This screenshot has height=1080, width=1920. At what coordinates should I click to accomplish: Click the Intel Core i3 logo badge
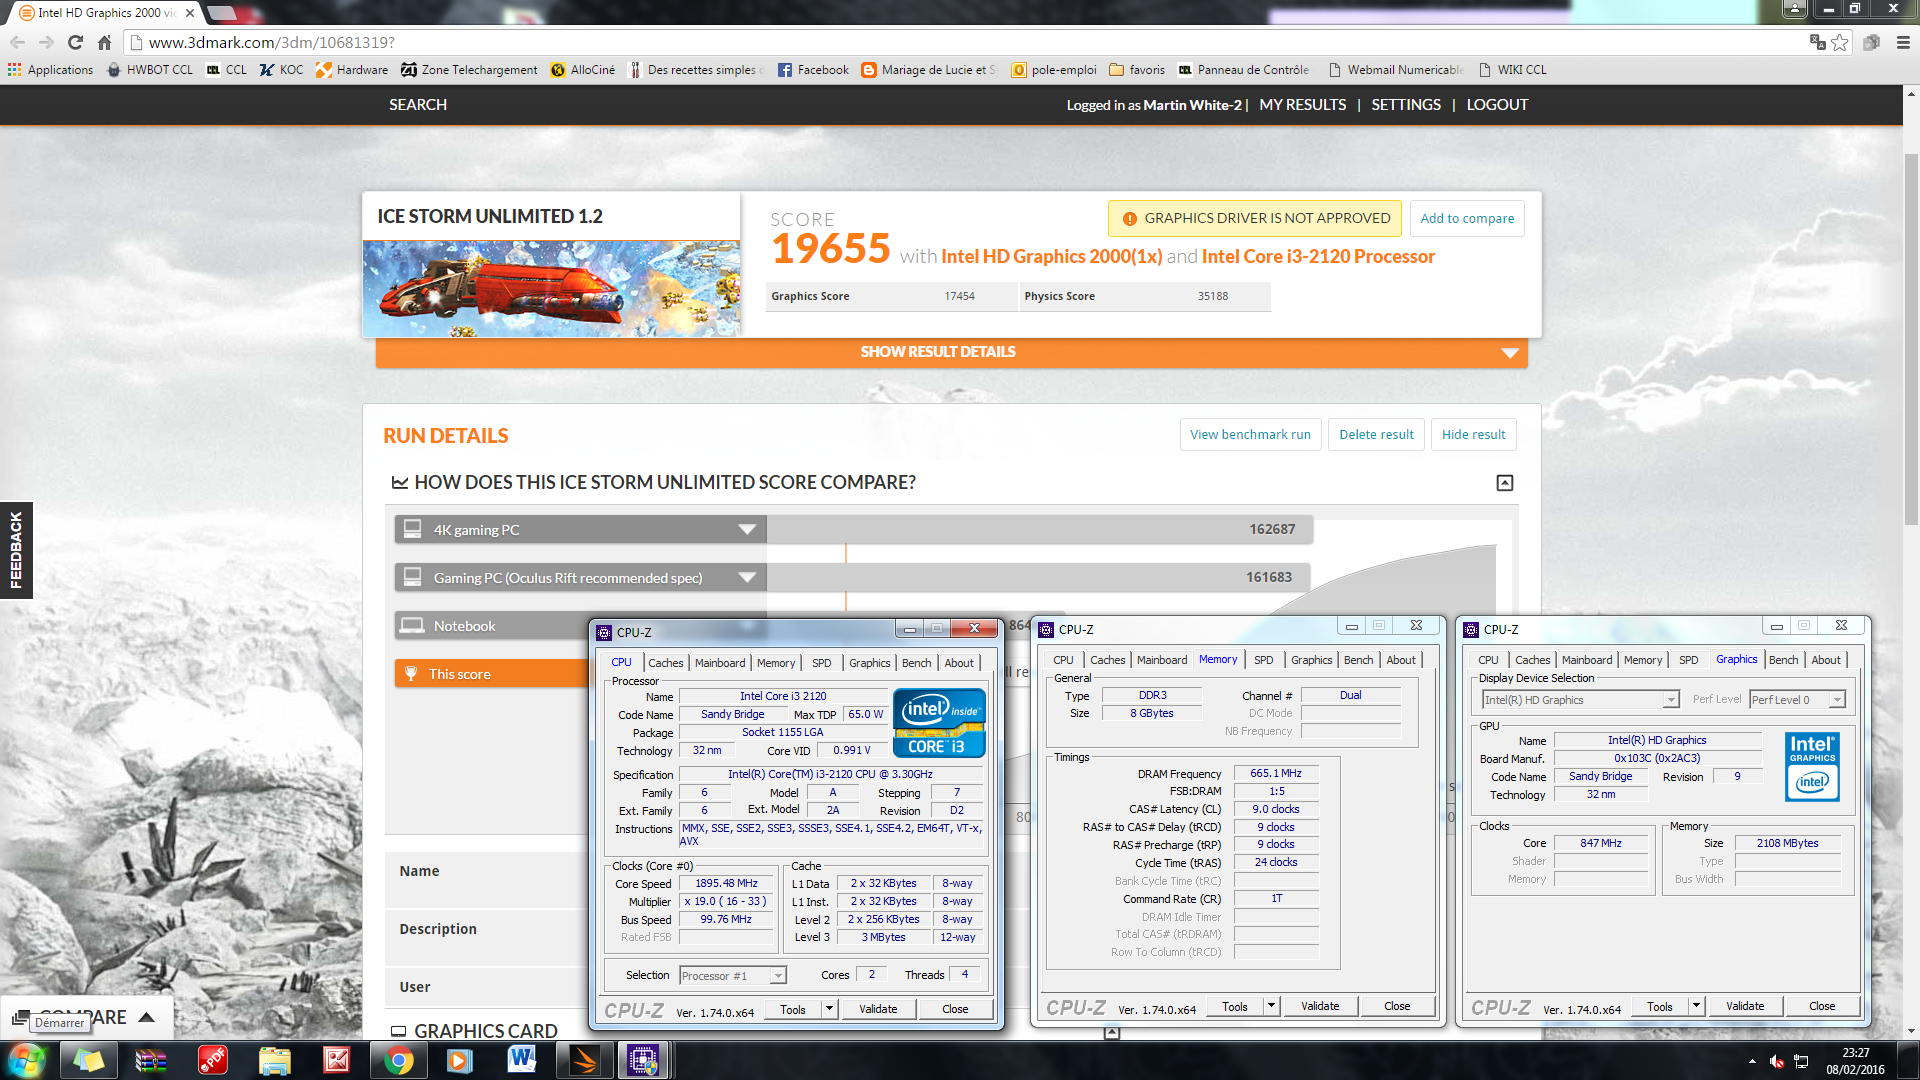pyautogui.click(x=939, y=723)
